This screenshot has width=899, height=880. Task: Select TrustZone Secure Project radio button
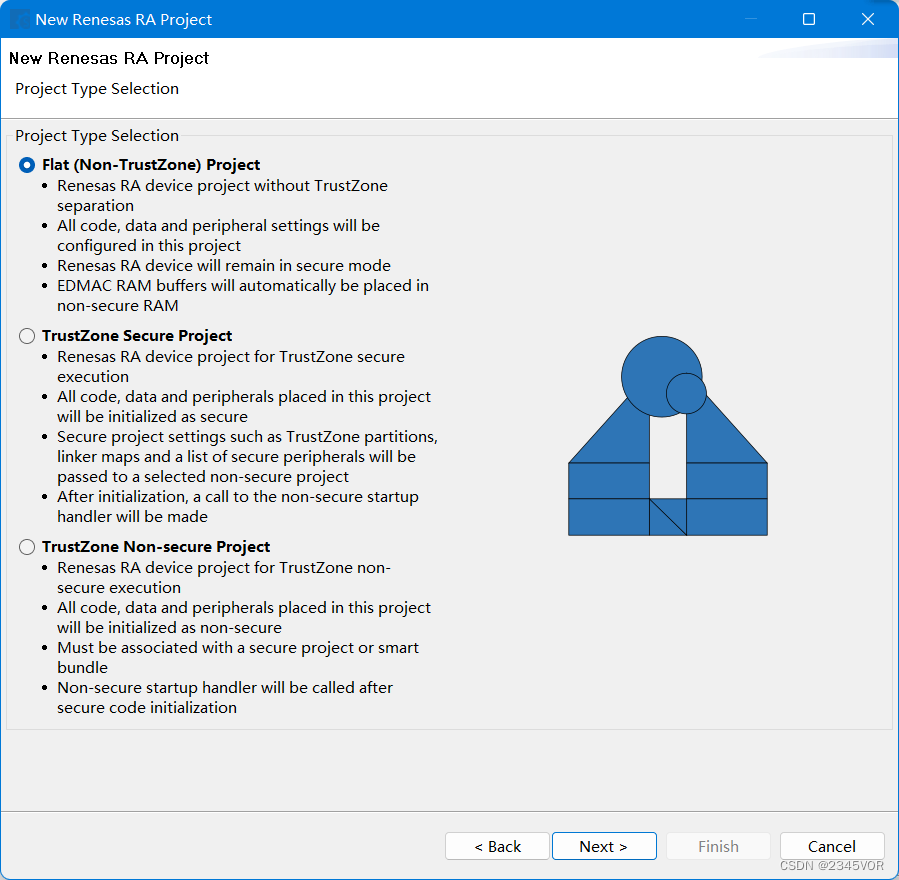[x=27, y=336]
